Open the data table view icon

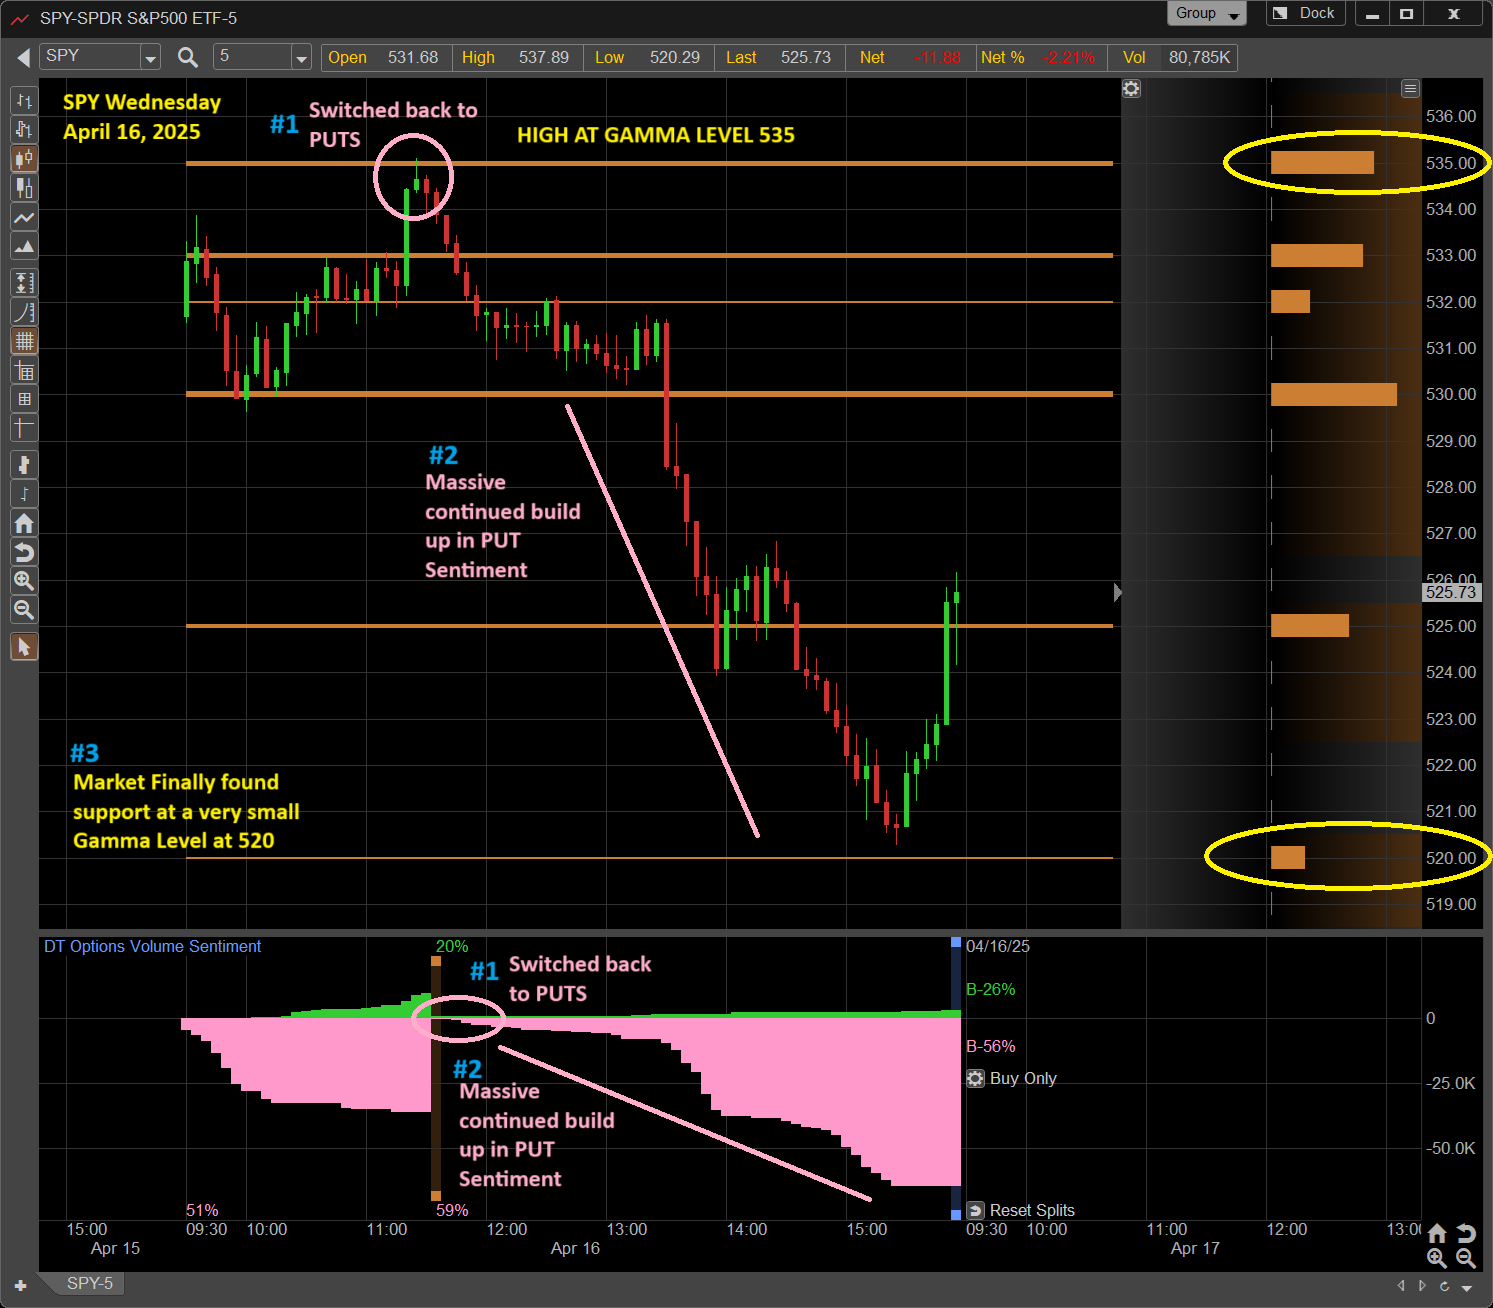24,371
